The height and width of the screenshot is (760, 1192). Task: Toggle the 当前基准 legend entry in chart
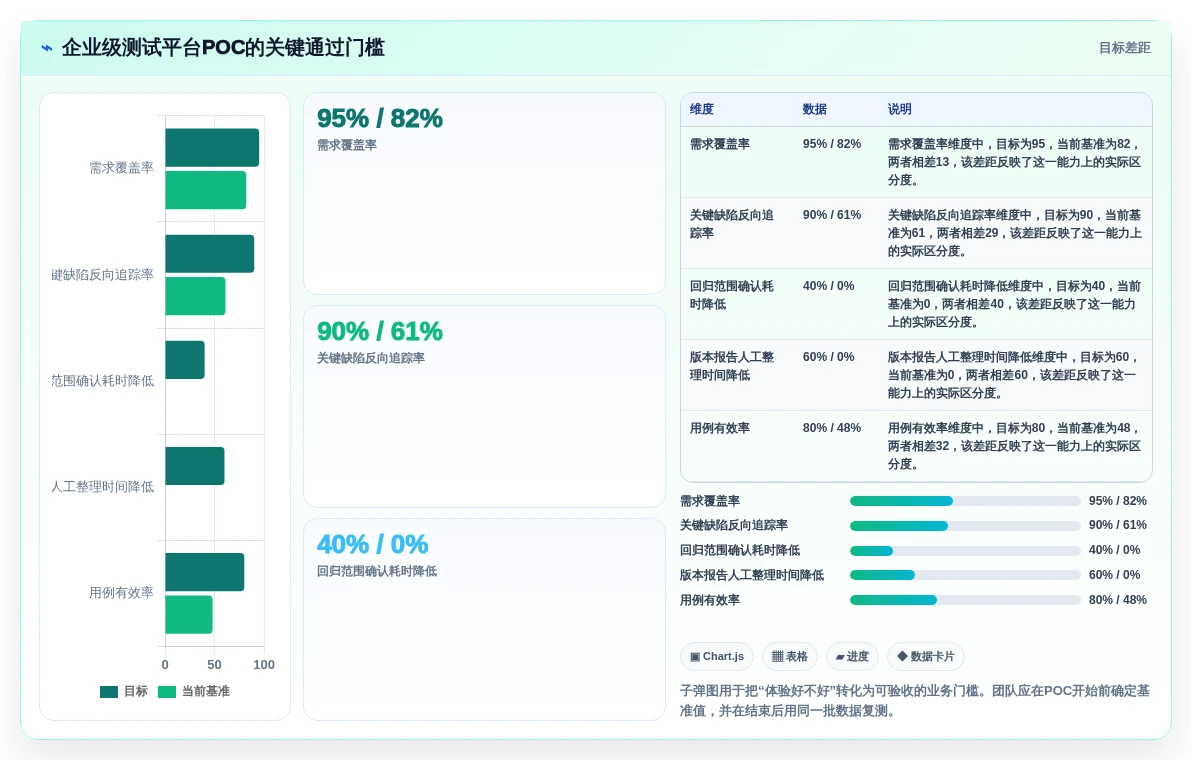[x=193, y=692]
